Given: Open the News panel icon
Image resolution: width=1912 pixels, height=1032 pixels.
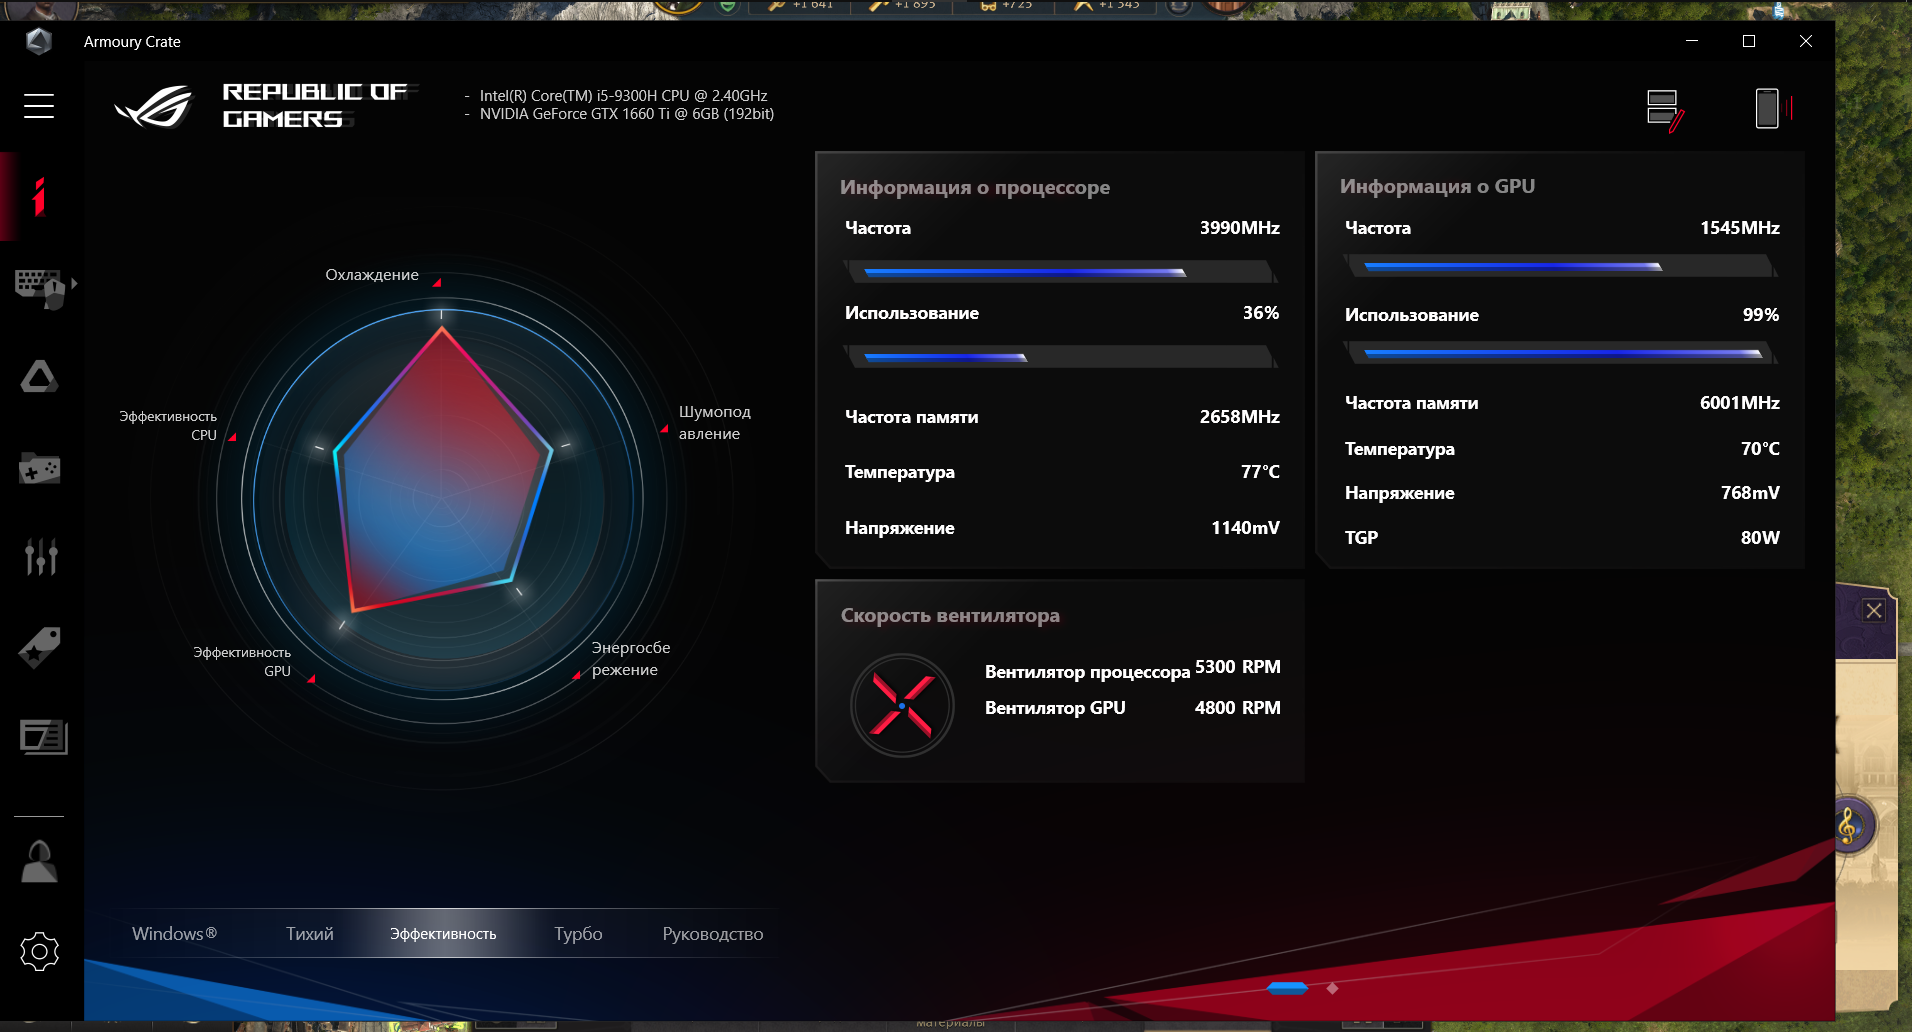Looking at the screenshot, I should 43,737.
